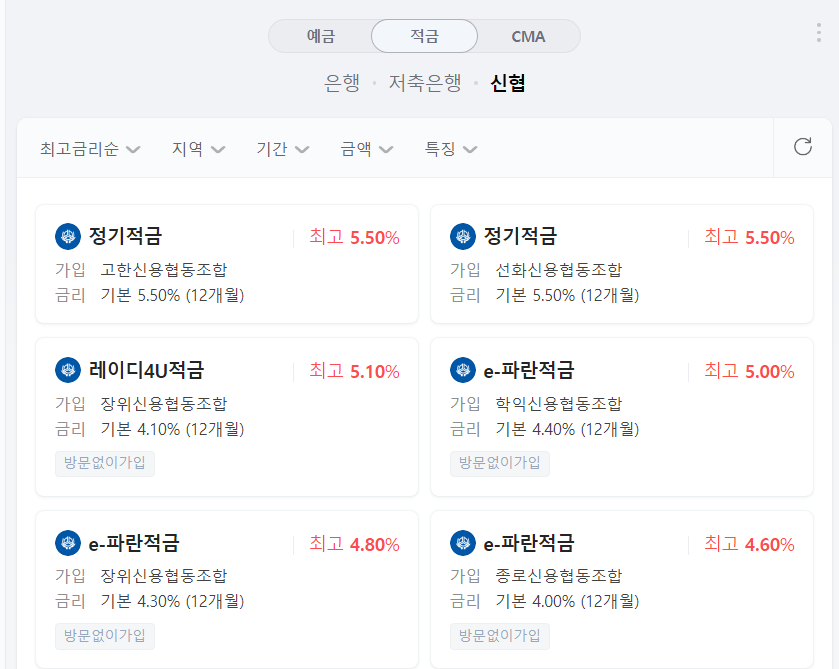Image resolution: width=839 pixels, height=669 pixels.
Task: Show 은행 products
Action: point(342,83)
